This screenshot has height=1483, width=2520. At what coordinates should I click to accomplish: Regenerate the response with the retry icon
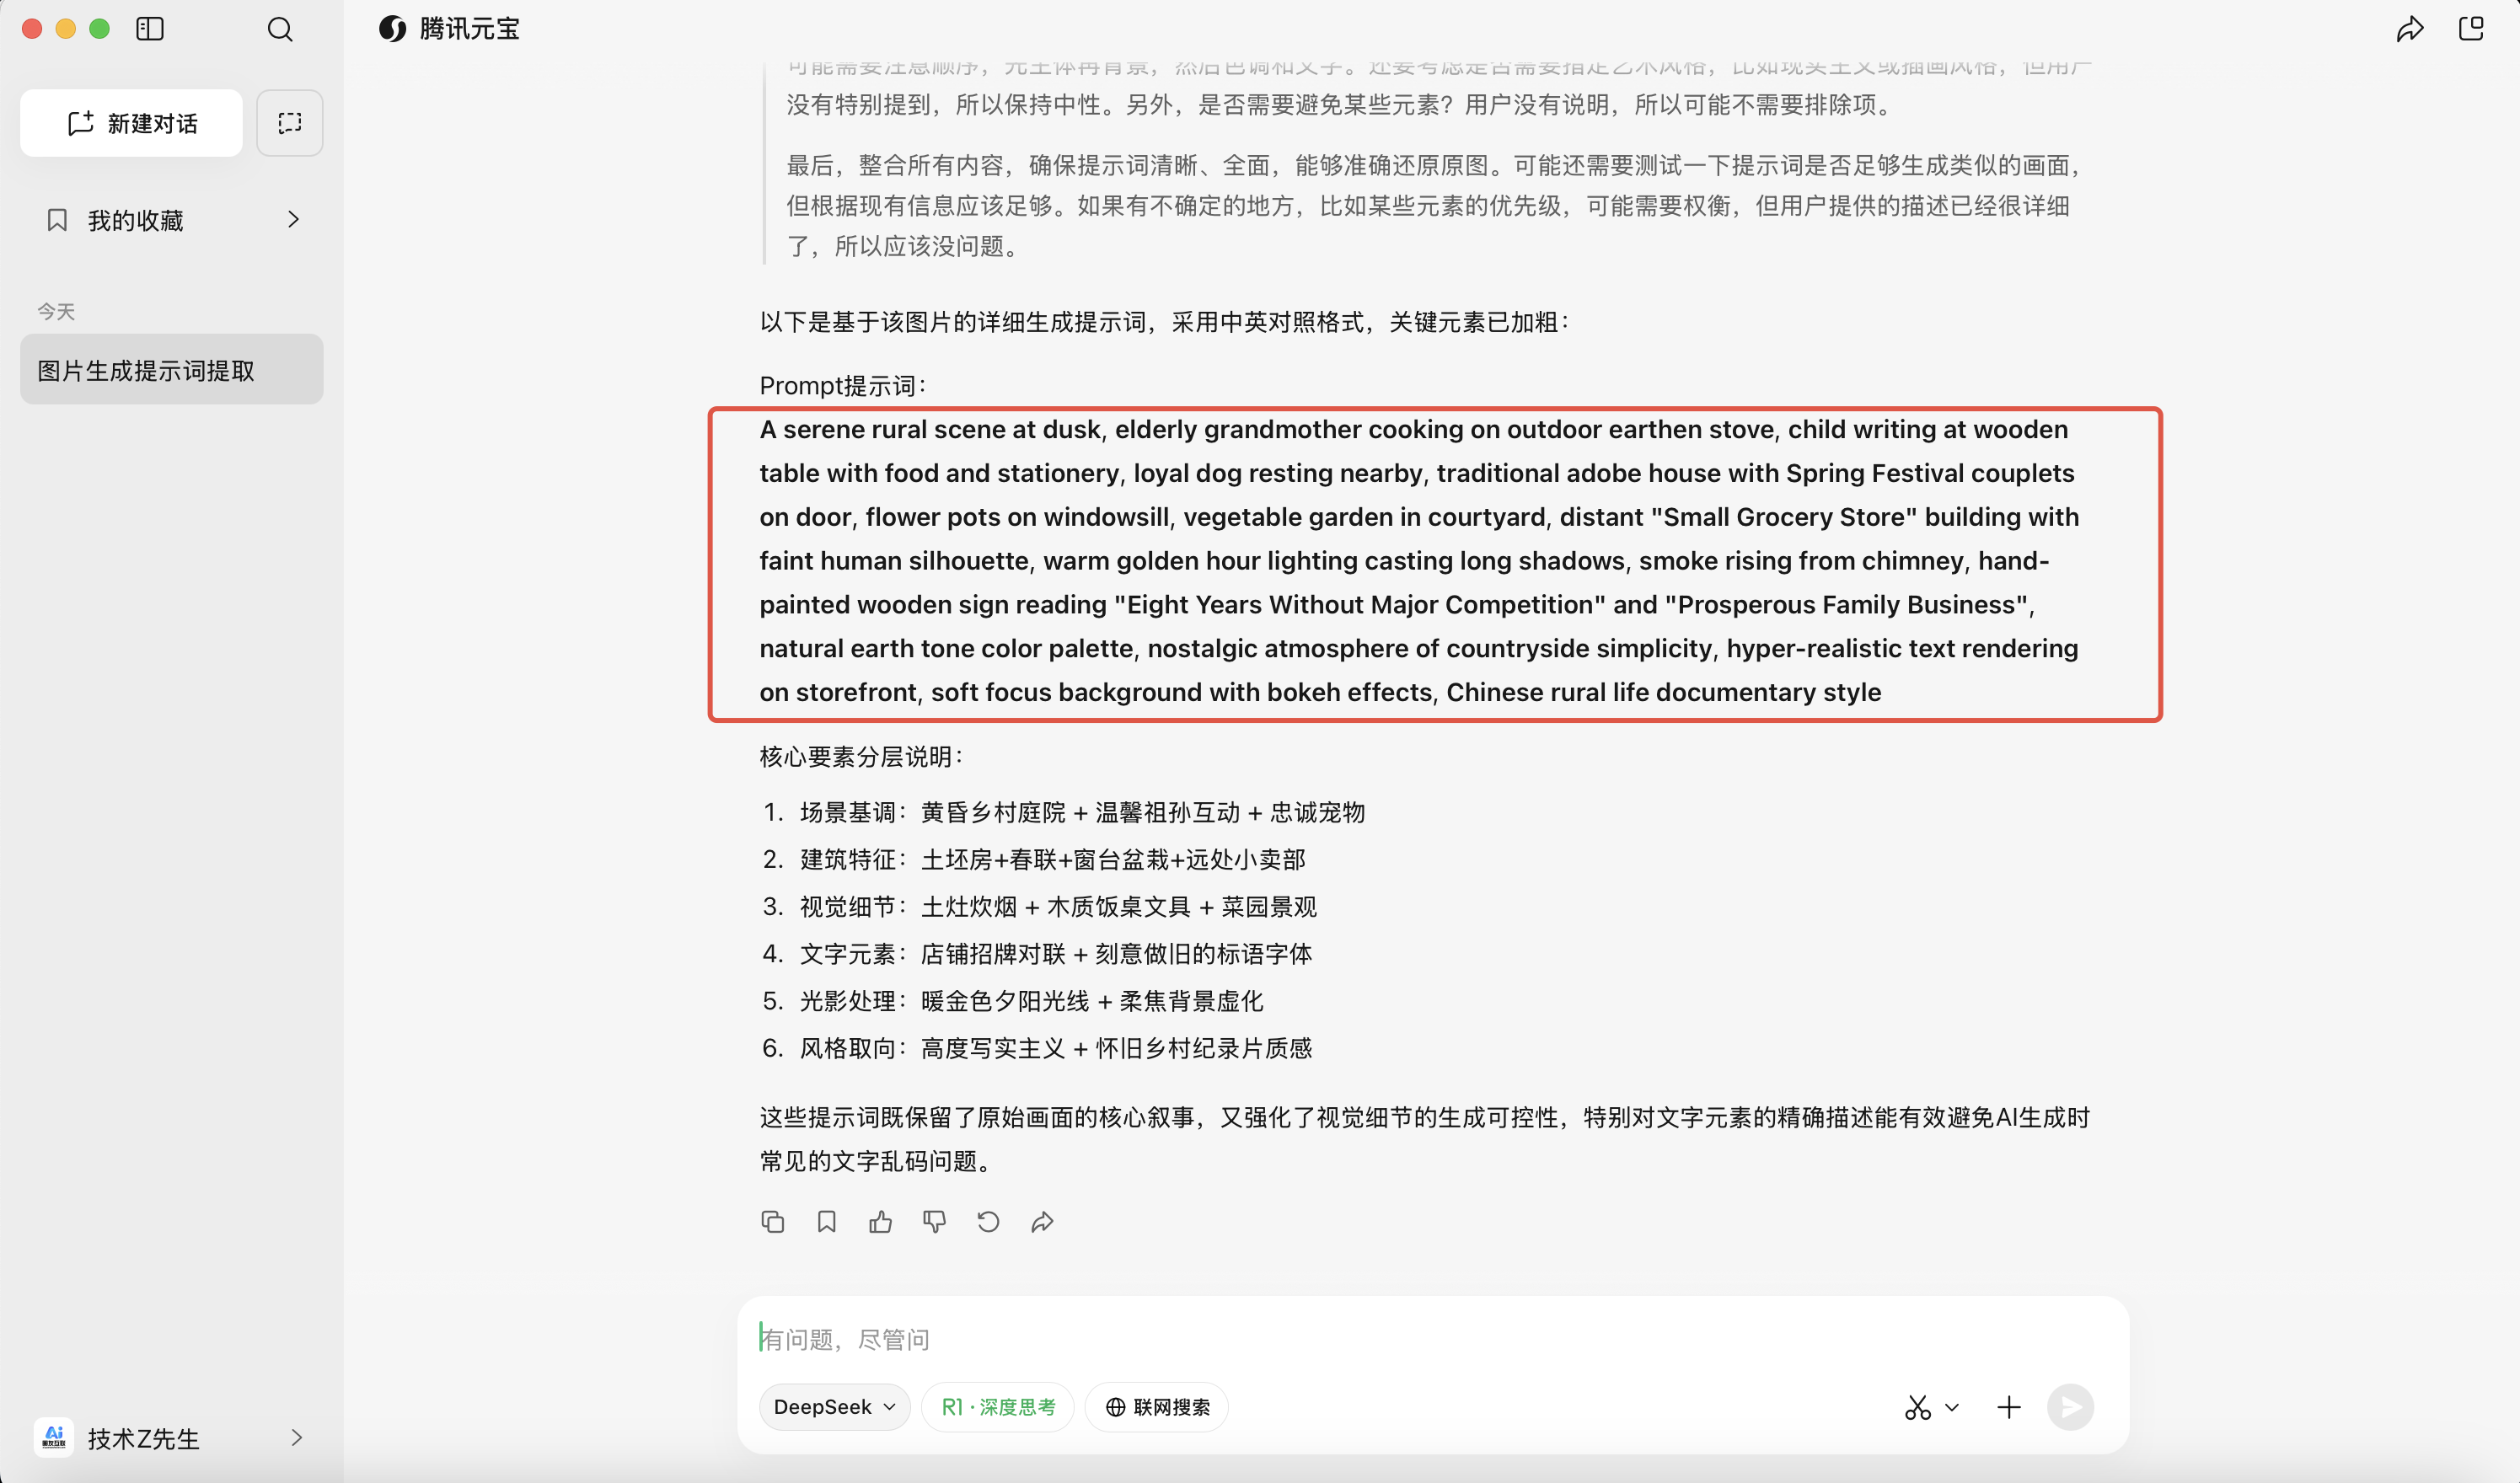point(988,1221)
